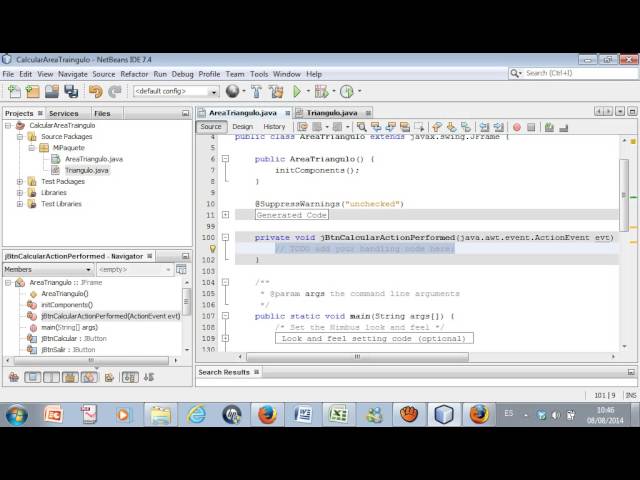This screenshot has height=480, width=640.
Task: Open the Navigate menu
Action: coord(73,74)
